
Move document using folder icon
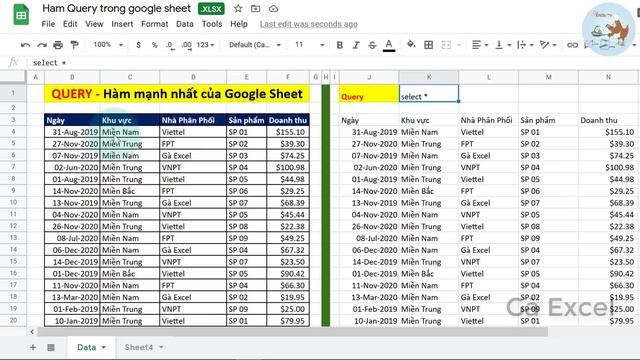click(256, 9)
